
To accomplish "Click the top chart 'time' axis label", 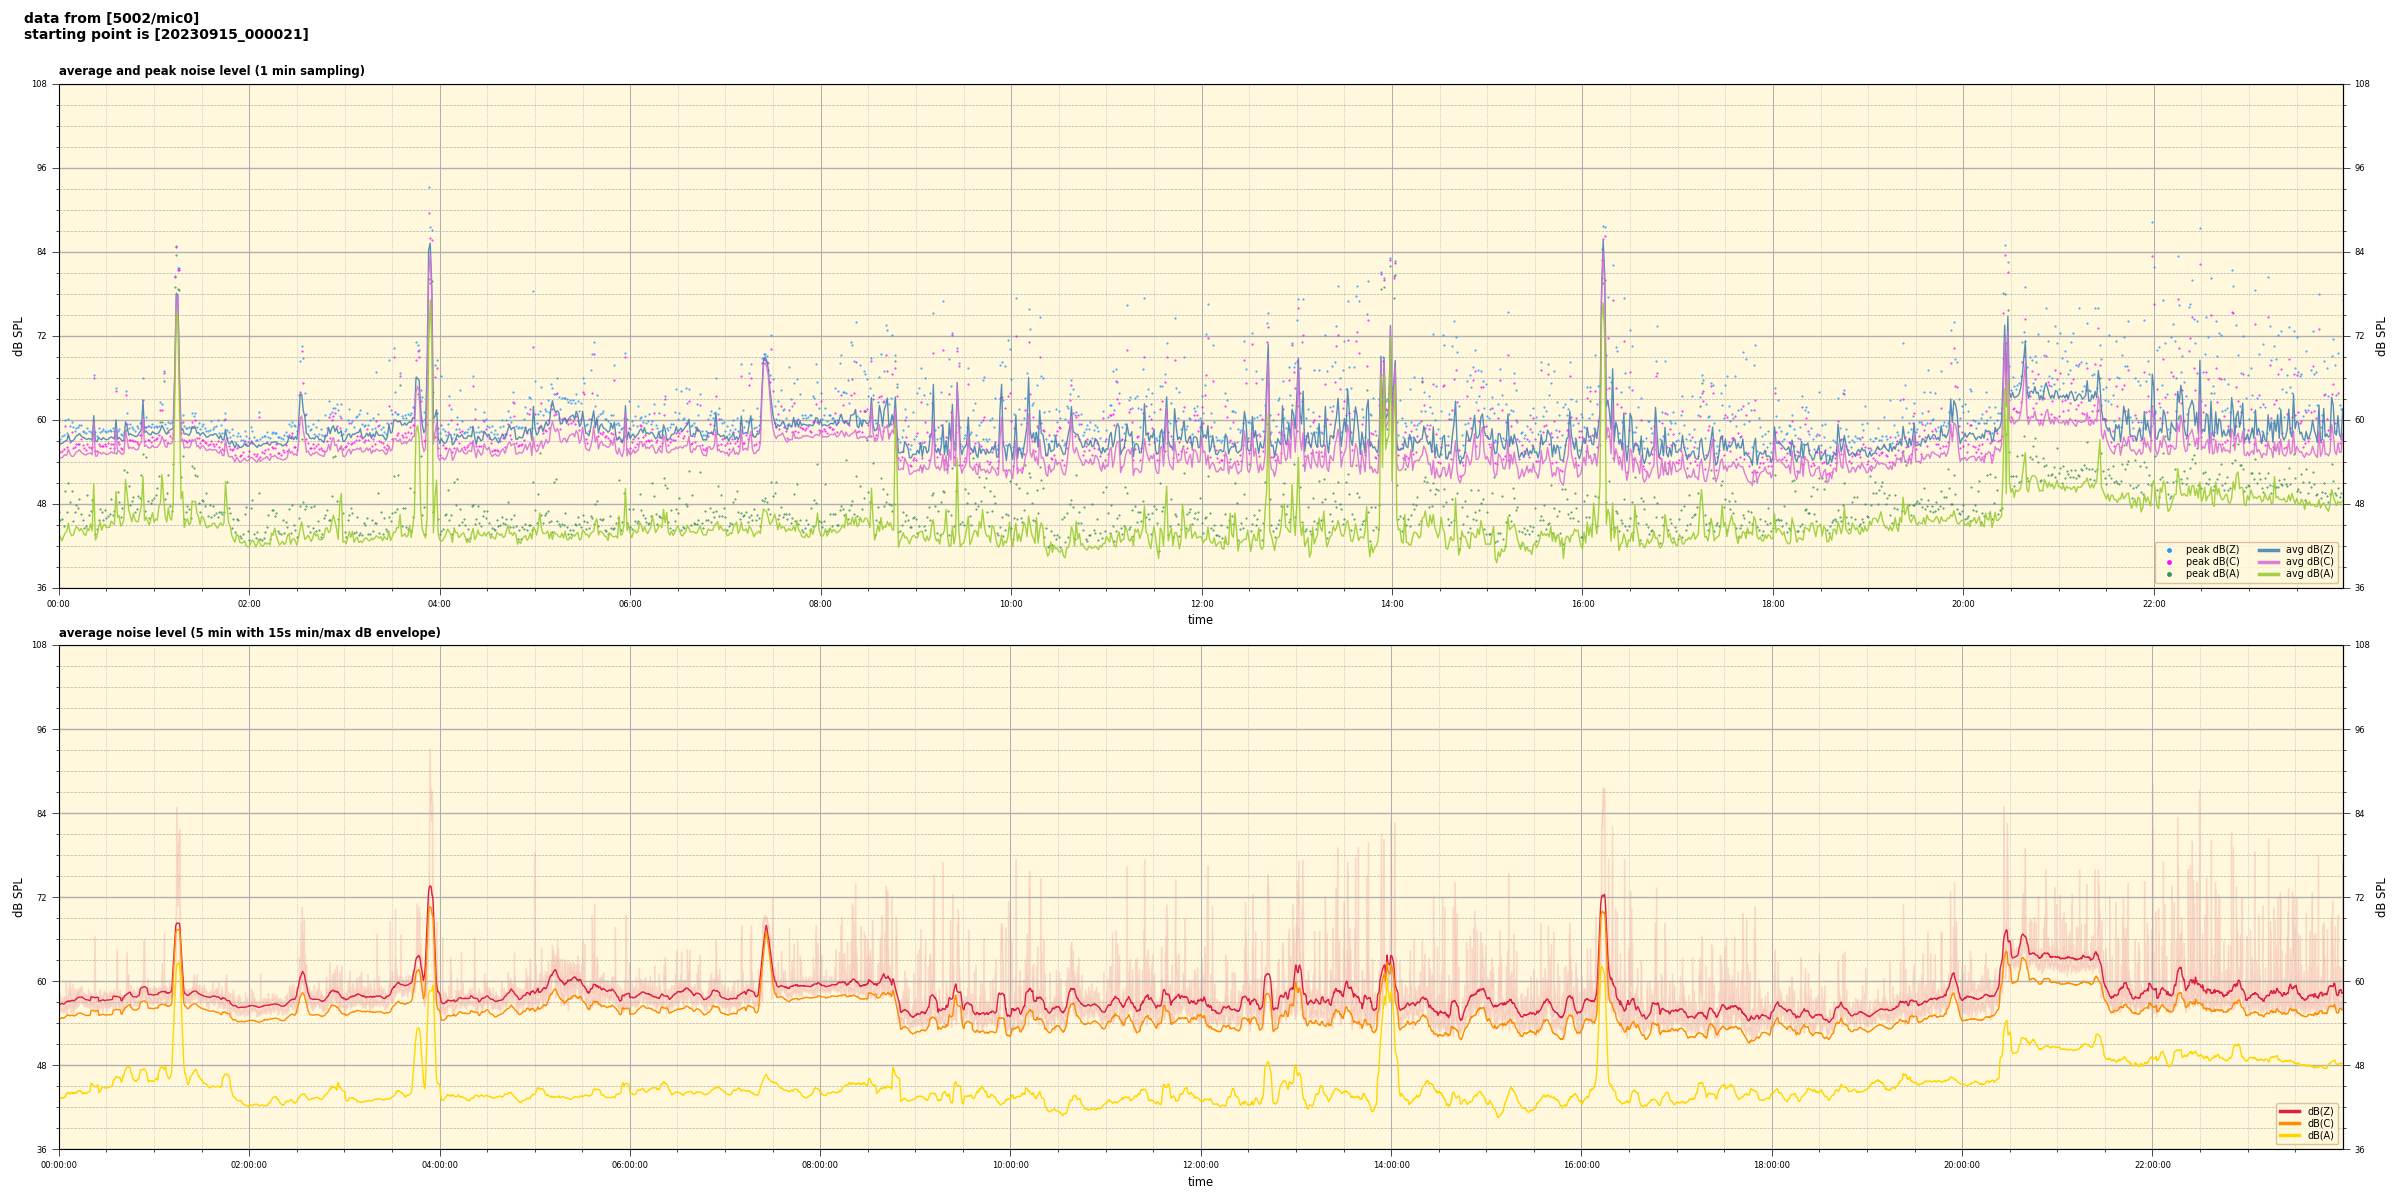I will (x=1200, y=620).
